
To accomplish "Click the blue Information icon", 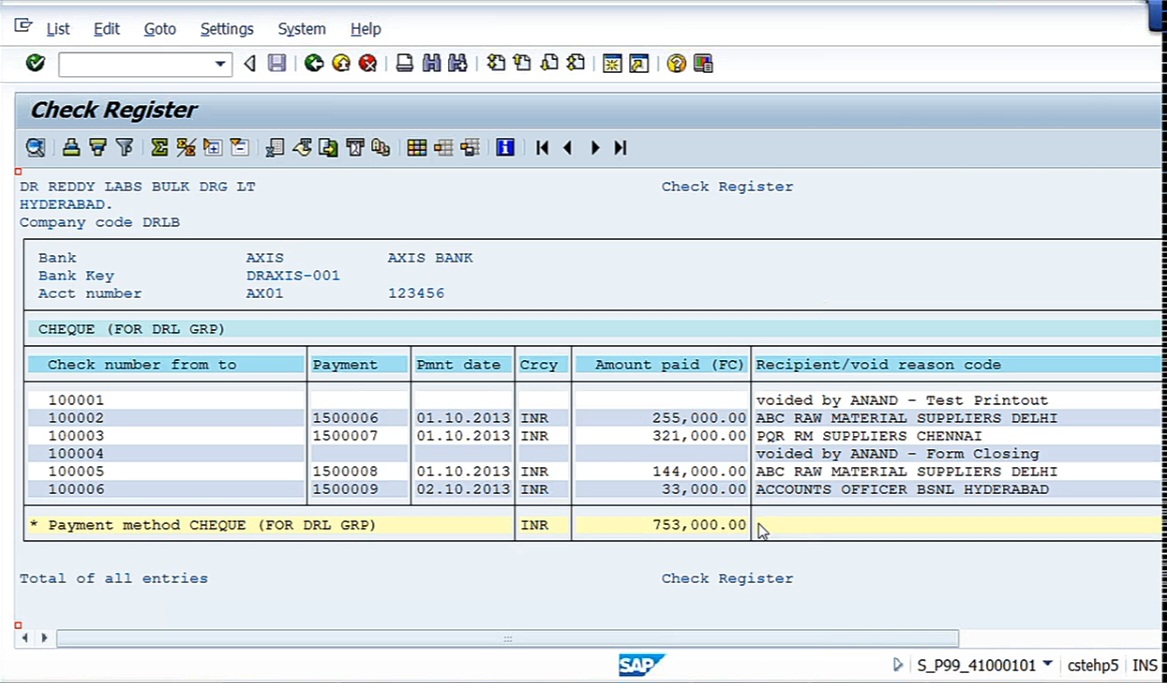I will coord(505,147).
